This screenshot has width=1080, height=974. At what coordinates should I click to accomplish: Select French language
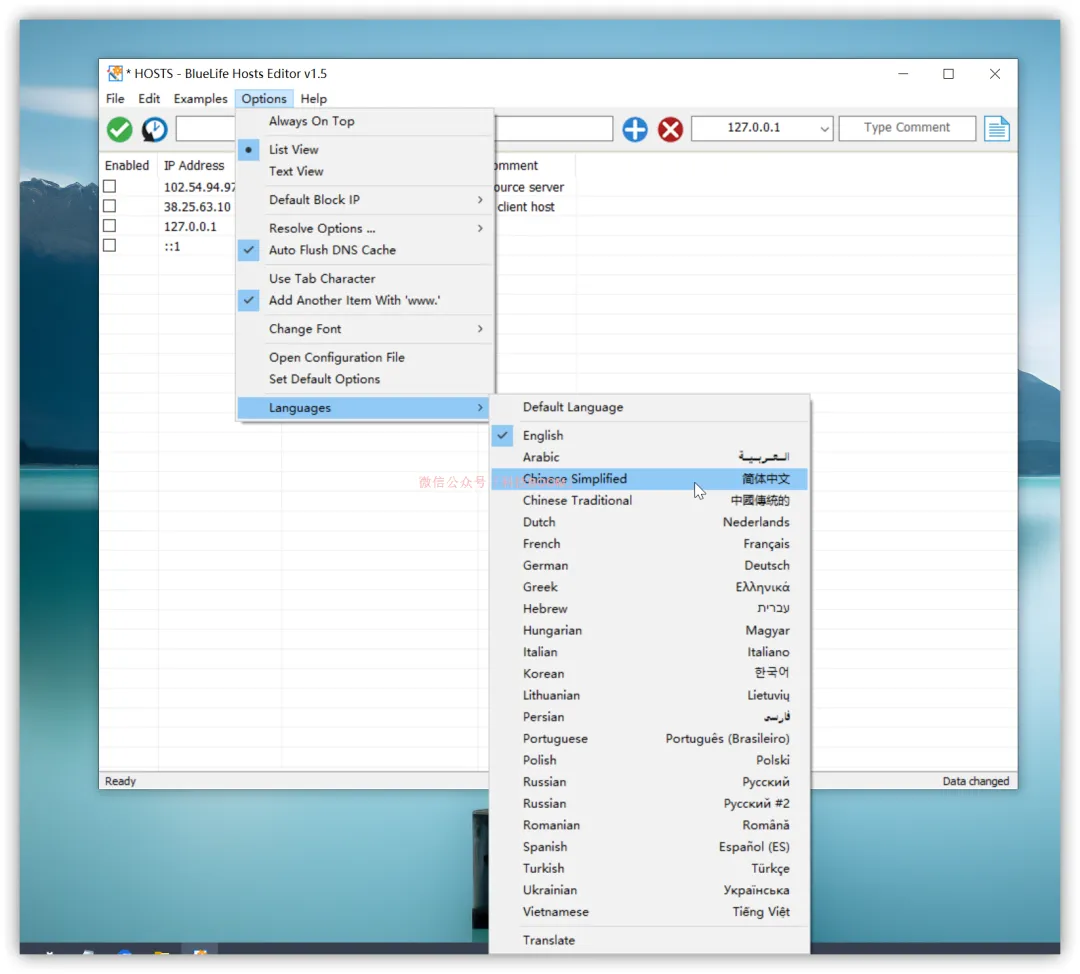(x=650, y=544)
